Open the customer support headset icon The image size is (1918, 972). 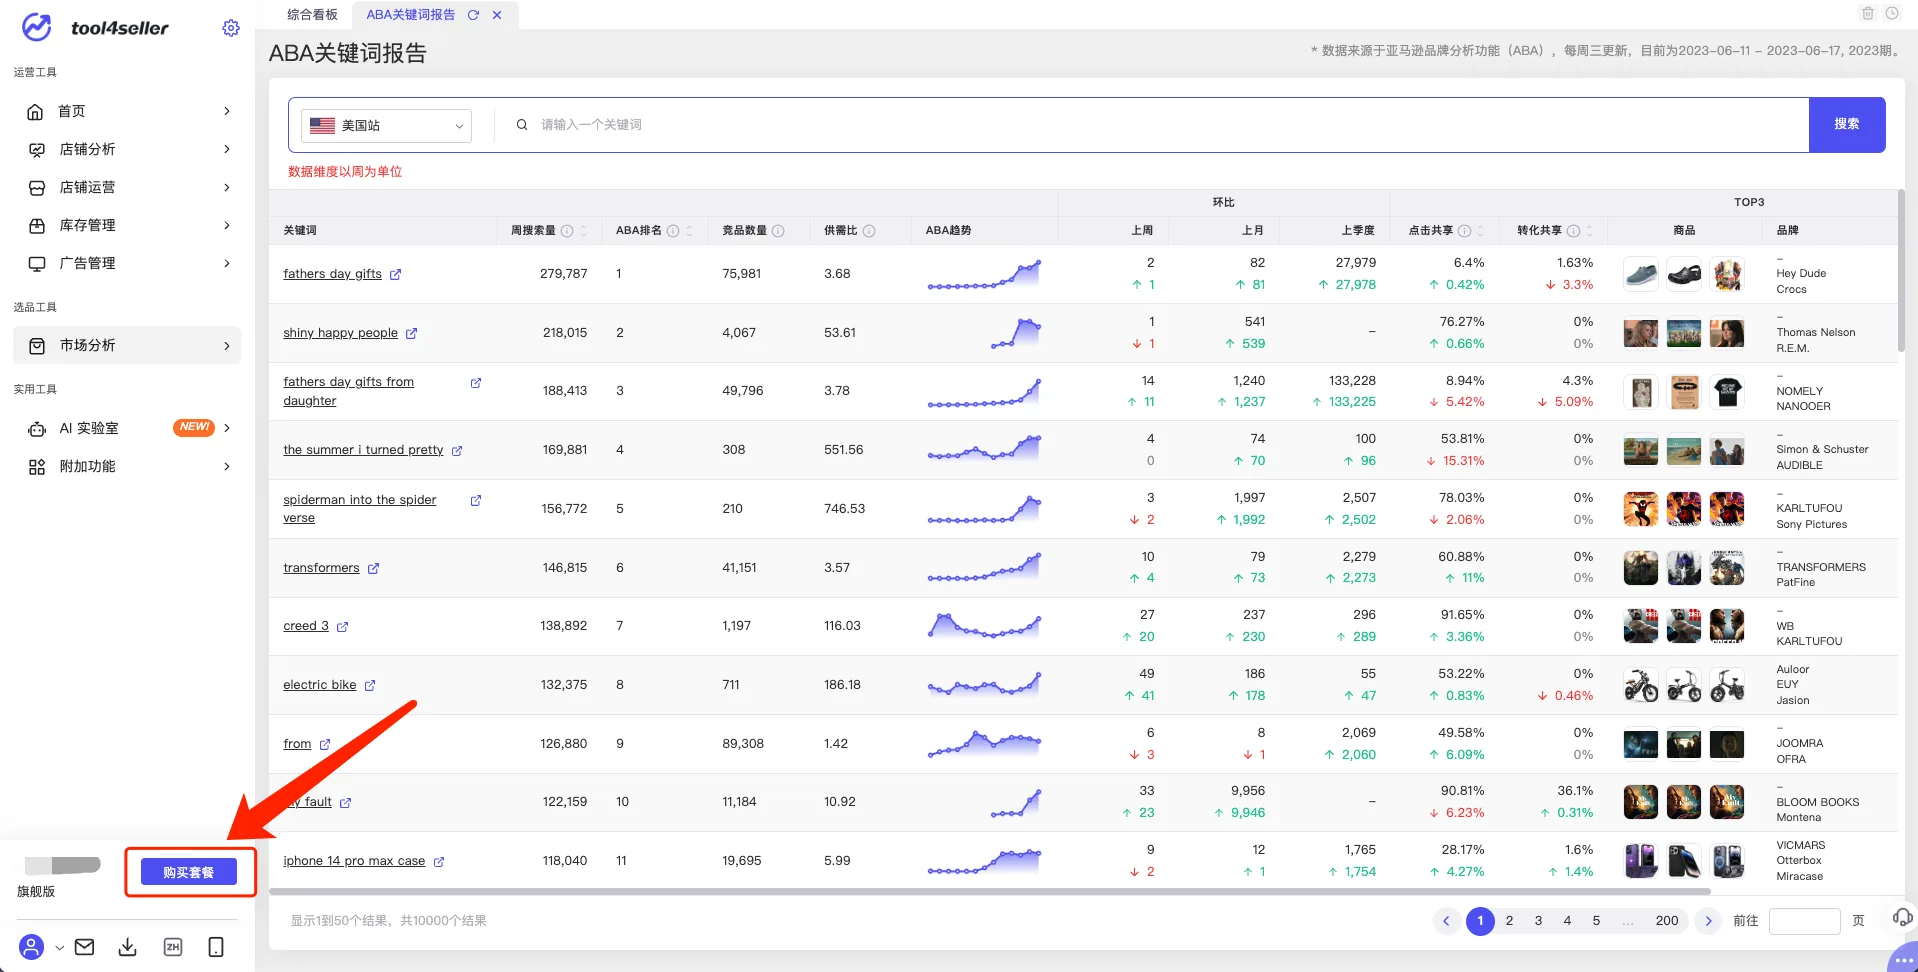coord(1902,917)
